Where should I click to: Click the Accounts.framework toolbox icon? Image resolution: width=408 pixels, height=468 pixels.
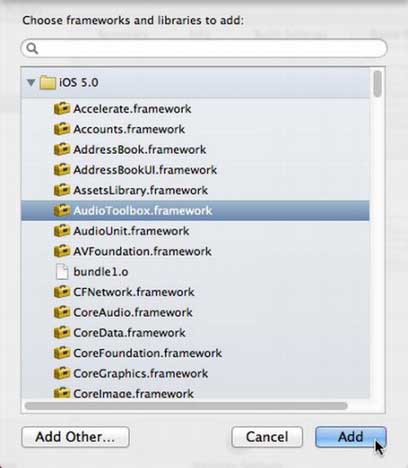[x=62, y=129]
